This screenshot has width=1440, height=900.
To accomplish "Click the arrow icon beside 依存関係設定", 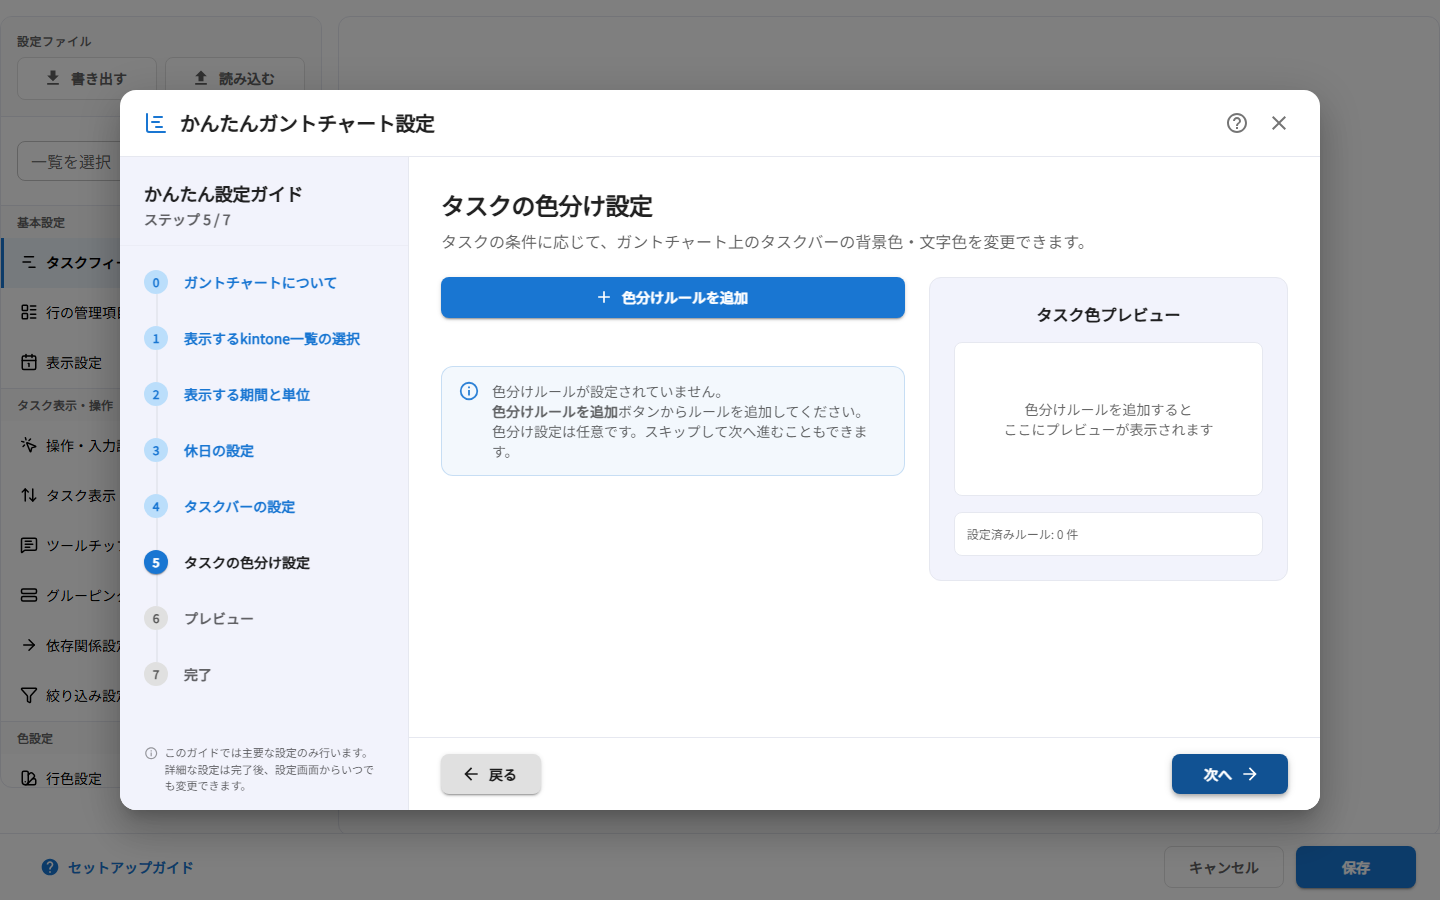I will (x=29, y=645).
